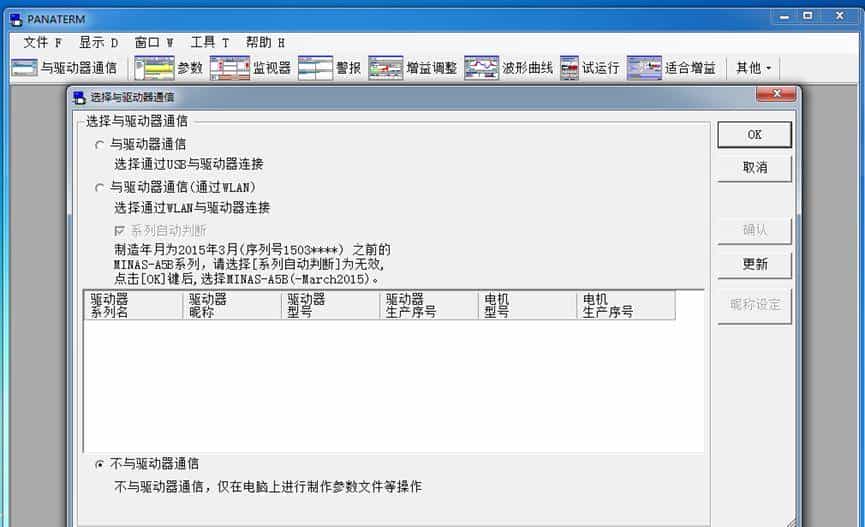The height and width of the screenshot is (527, 865).
Task: Select 不与驱动器通信 radio button
Action: tap(99, 464)
